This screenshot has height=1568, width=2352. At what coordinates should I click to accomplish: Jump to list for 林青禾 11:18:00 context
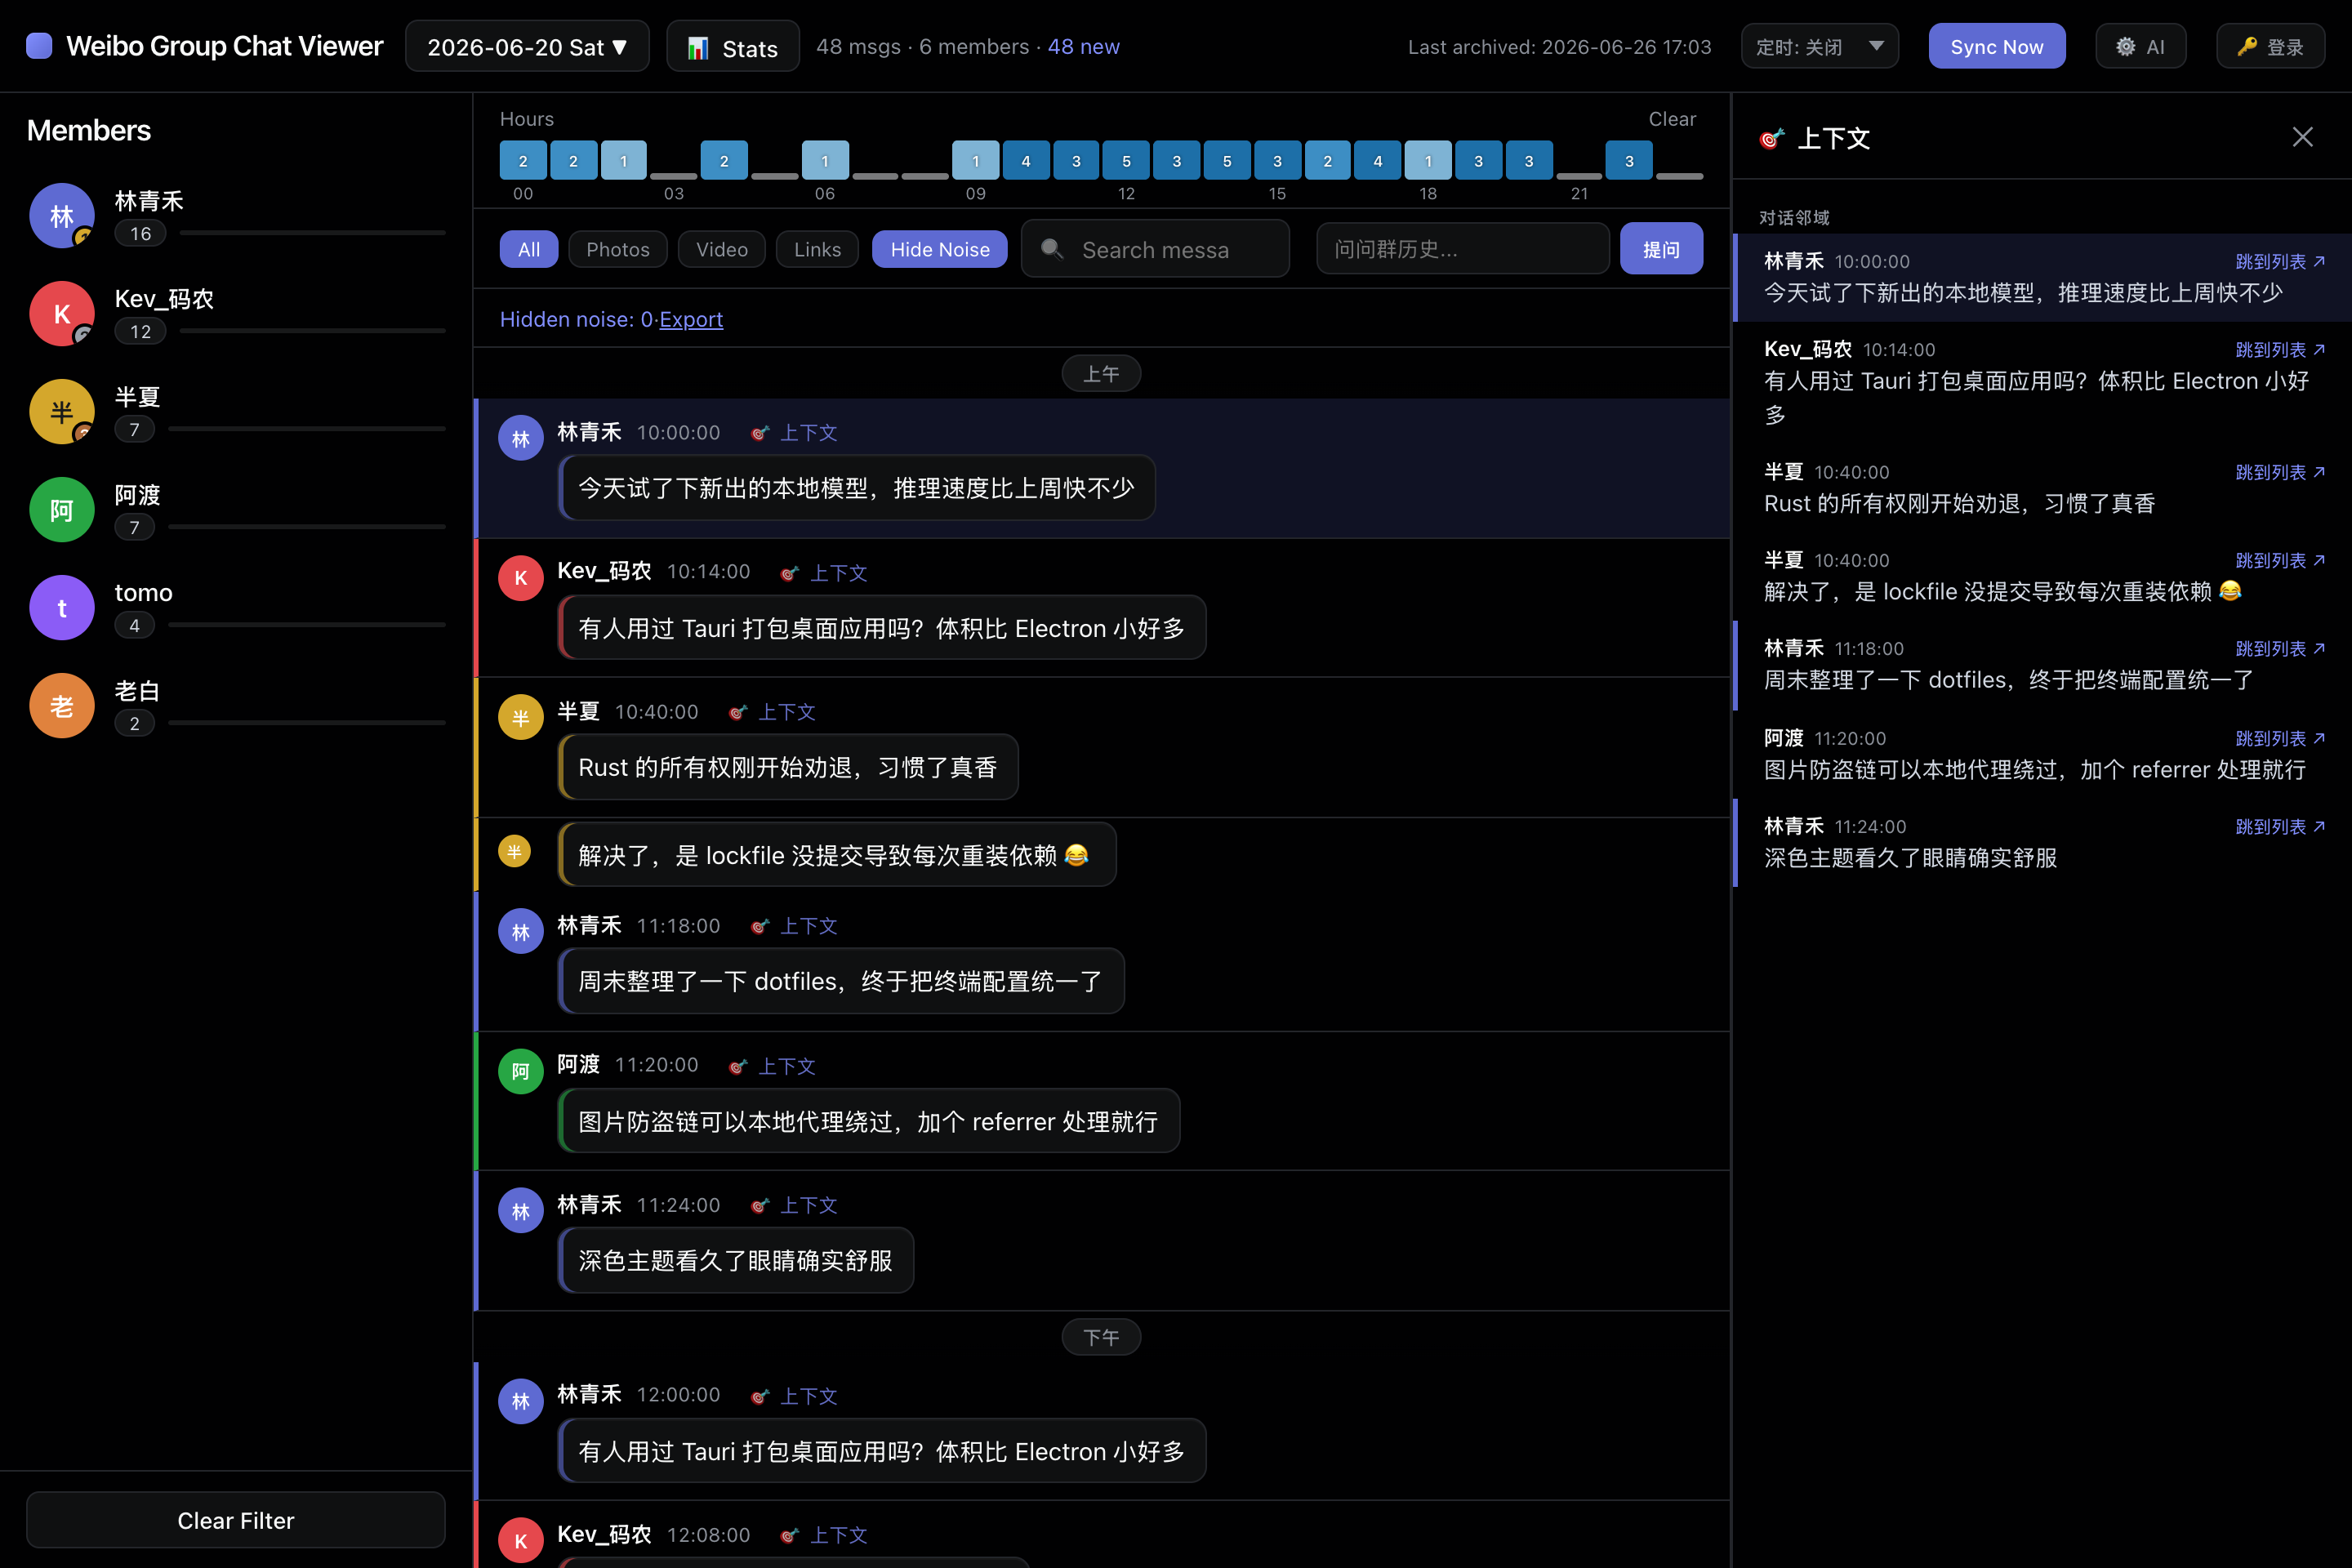2280,648
